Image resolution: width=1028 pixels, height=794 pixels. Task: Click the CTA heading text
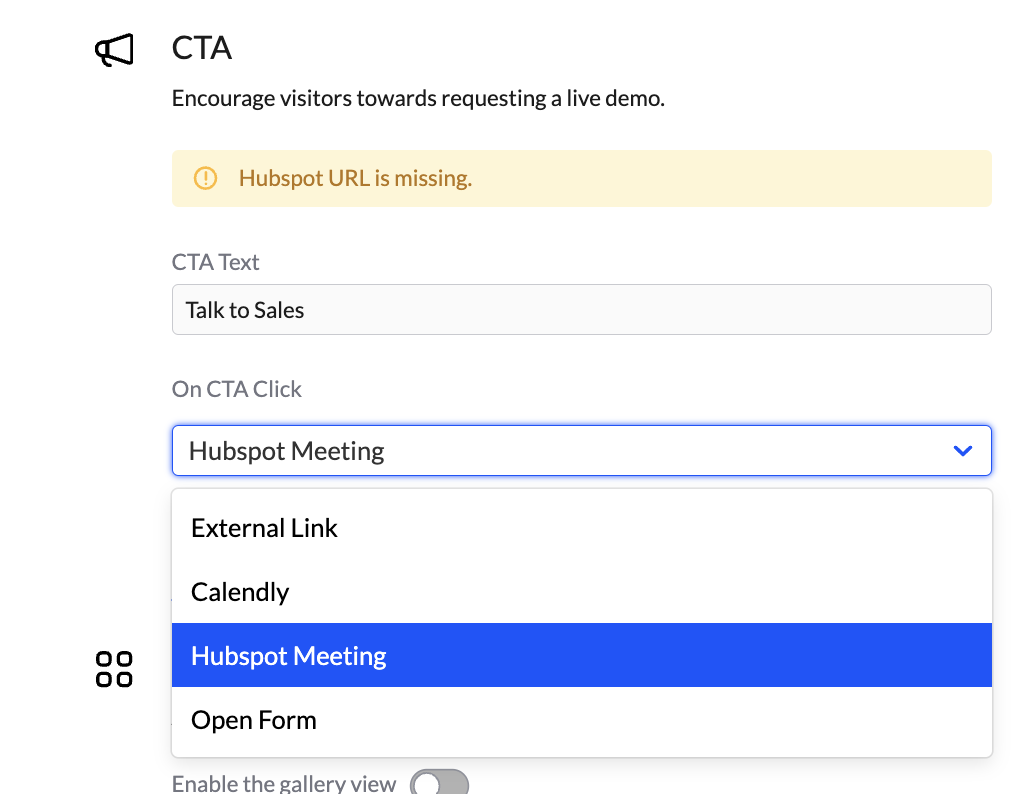point(201,48)
